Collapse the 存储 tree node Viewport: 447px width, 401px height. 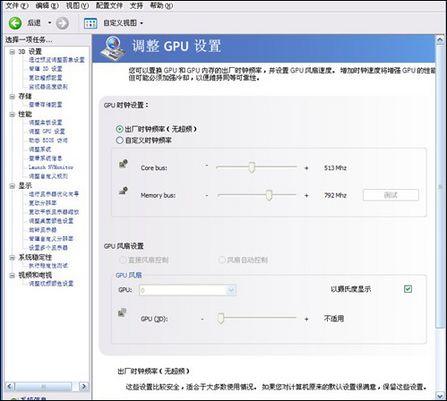pyautogui.click(x=12, y=96)
